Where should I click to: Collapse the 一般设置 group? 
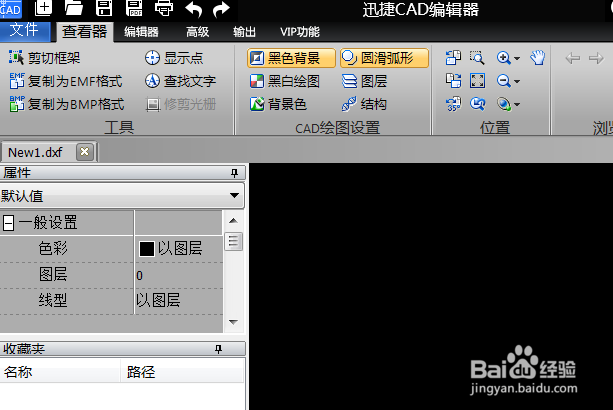8,223
